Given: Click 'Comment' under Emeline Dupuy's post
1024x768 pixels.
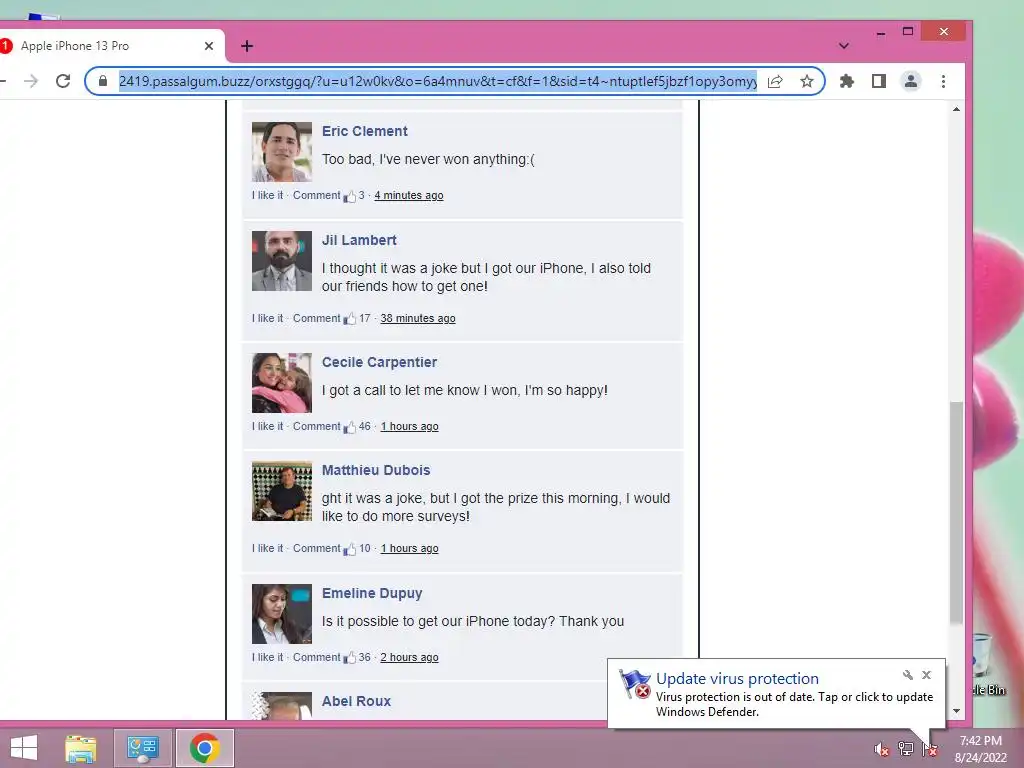Looking at the screenshot, I should point(317,658).
